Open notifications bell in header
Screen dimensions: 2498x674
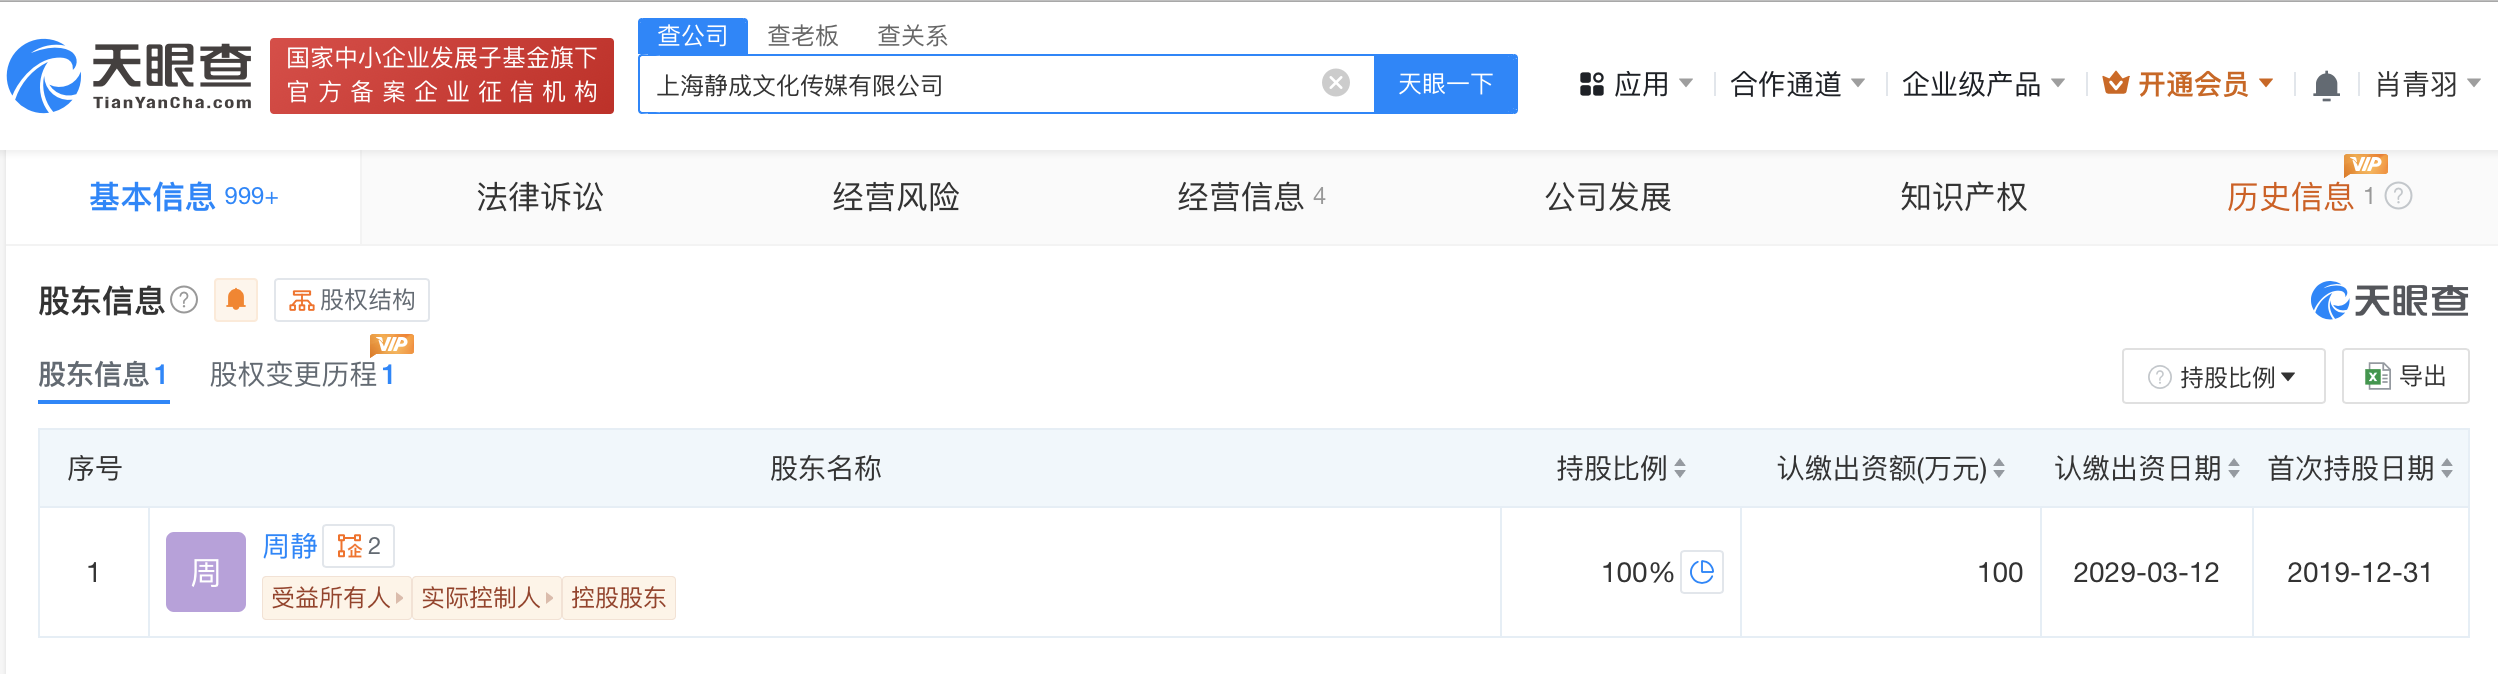tap(2326, 86)
